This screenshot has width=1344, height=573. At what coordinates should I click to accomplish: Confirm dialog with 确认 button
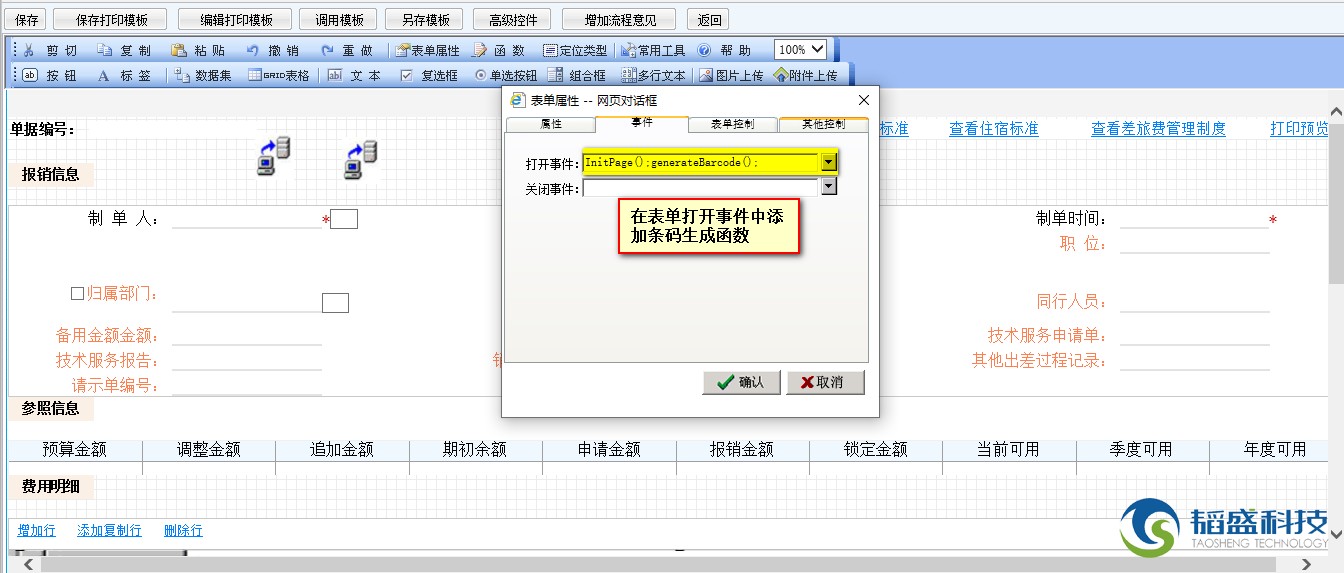click(740, 382)
